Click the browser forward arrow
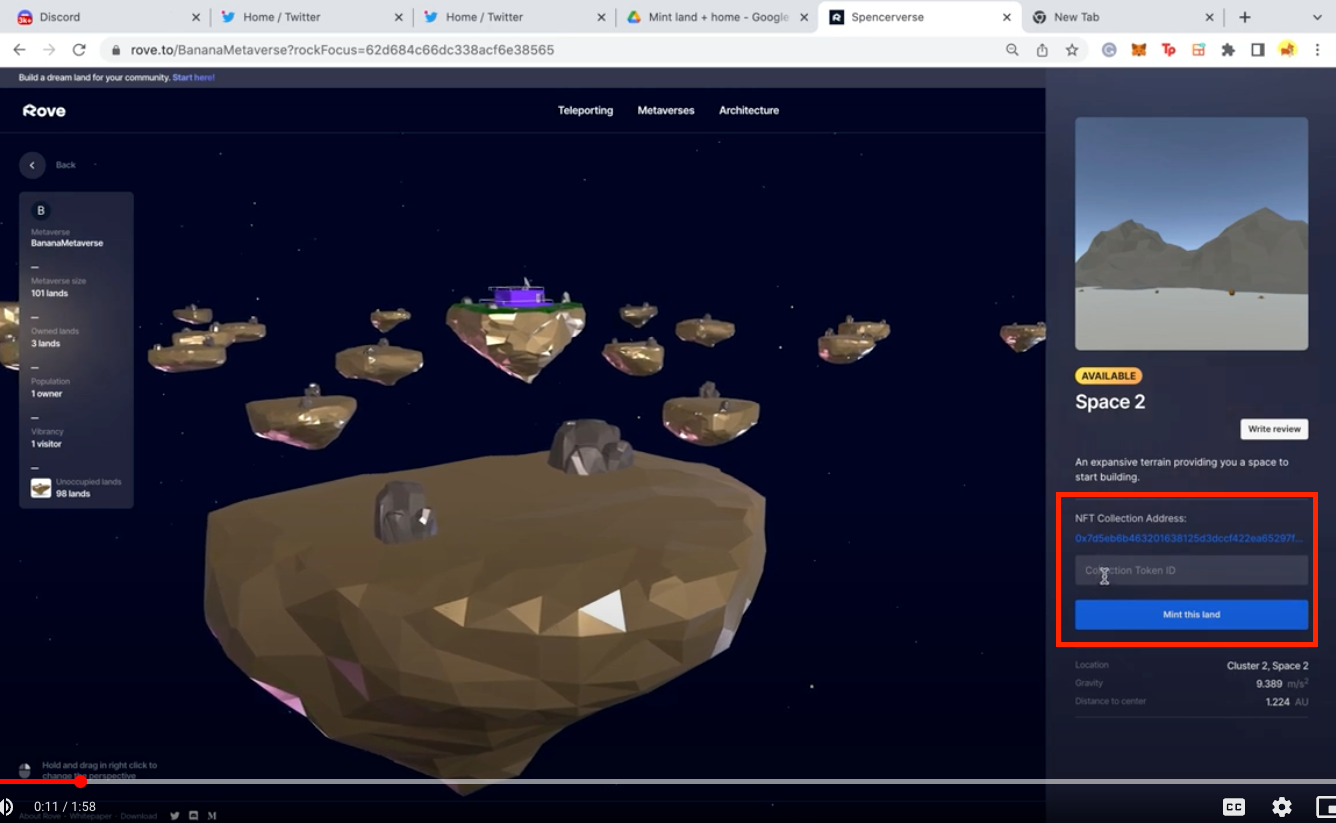This screenshot has width=1336, height=823. (49, 50)
